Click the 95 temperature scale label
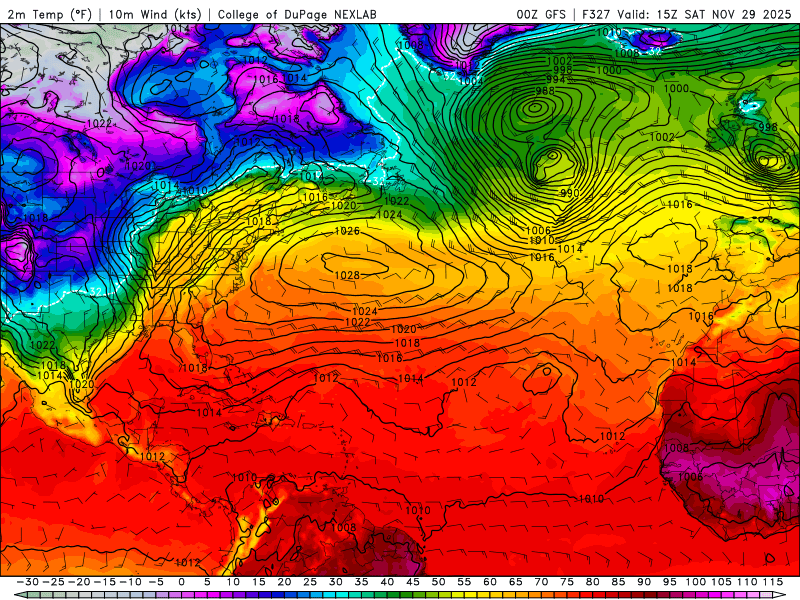The height and width of the screenshot is (600, 800). pos(670,582)
